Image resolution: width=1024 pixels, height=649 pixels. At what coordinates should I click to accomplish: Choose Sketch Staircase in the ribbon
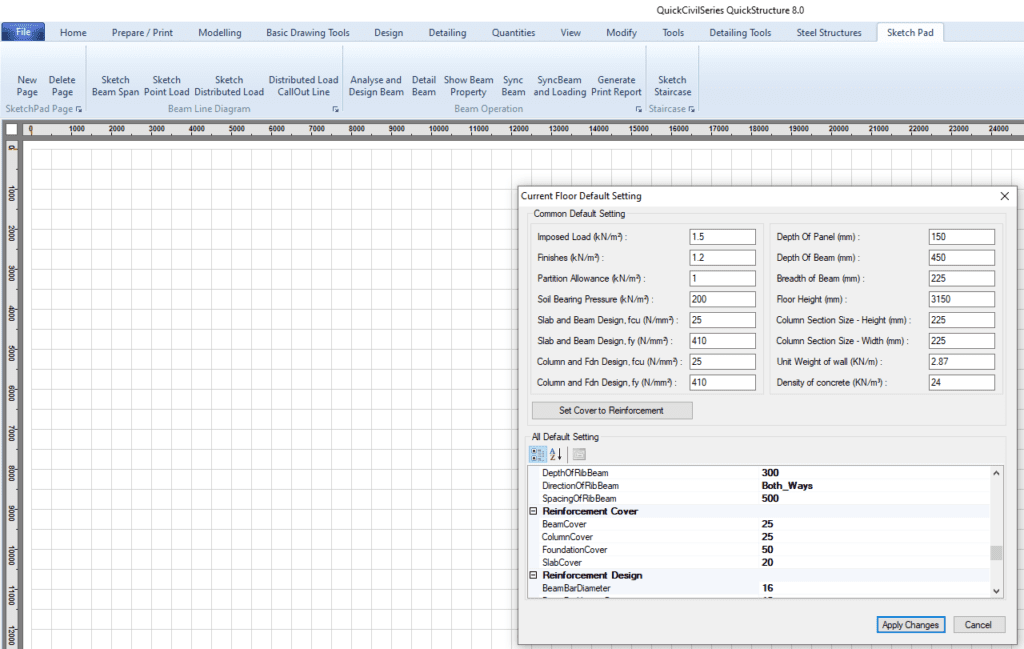(x=672, y=86)
